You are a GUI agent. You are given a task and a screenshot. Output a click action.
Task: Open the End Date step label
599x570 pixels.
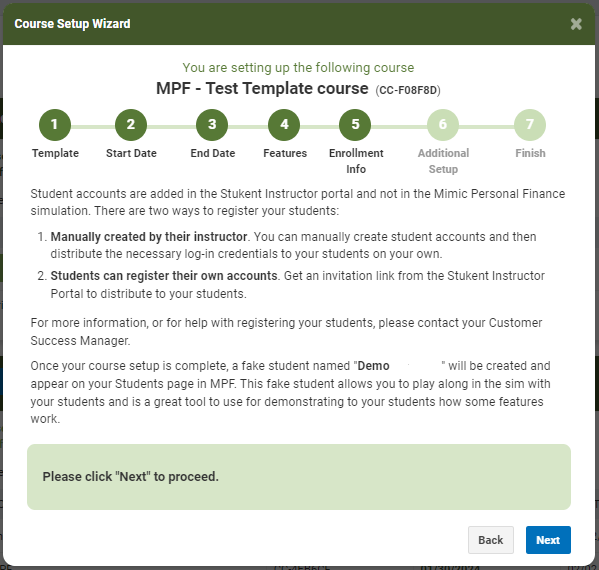(213, 153)
